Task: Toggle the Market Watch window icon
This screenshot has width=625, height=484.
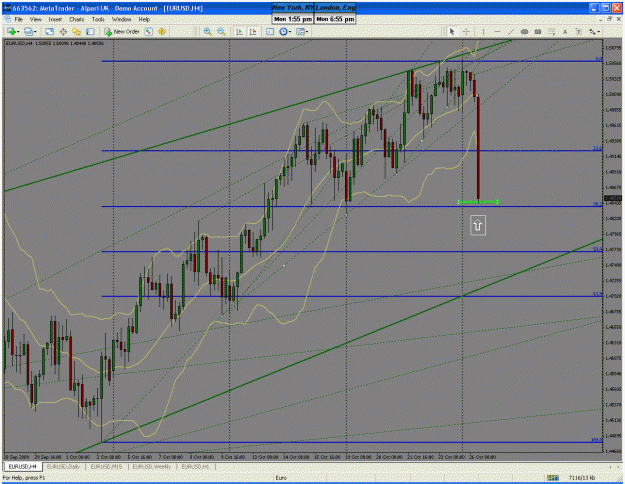Action: coord(49,31)
